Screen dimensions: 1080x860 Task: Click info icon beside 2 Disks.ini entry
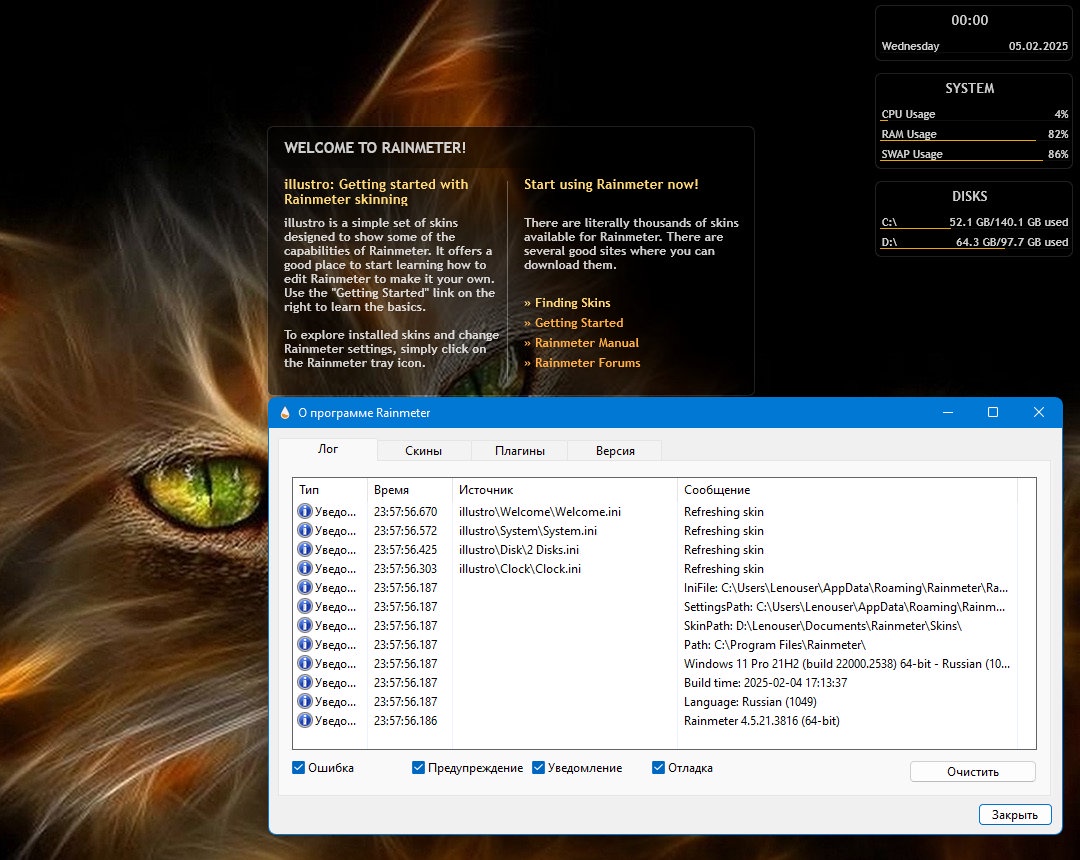tap(304, 549)
